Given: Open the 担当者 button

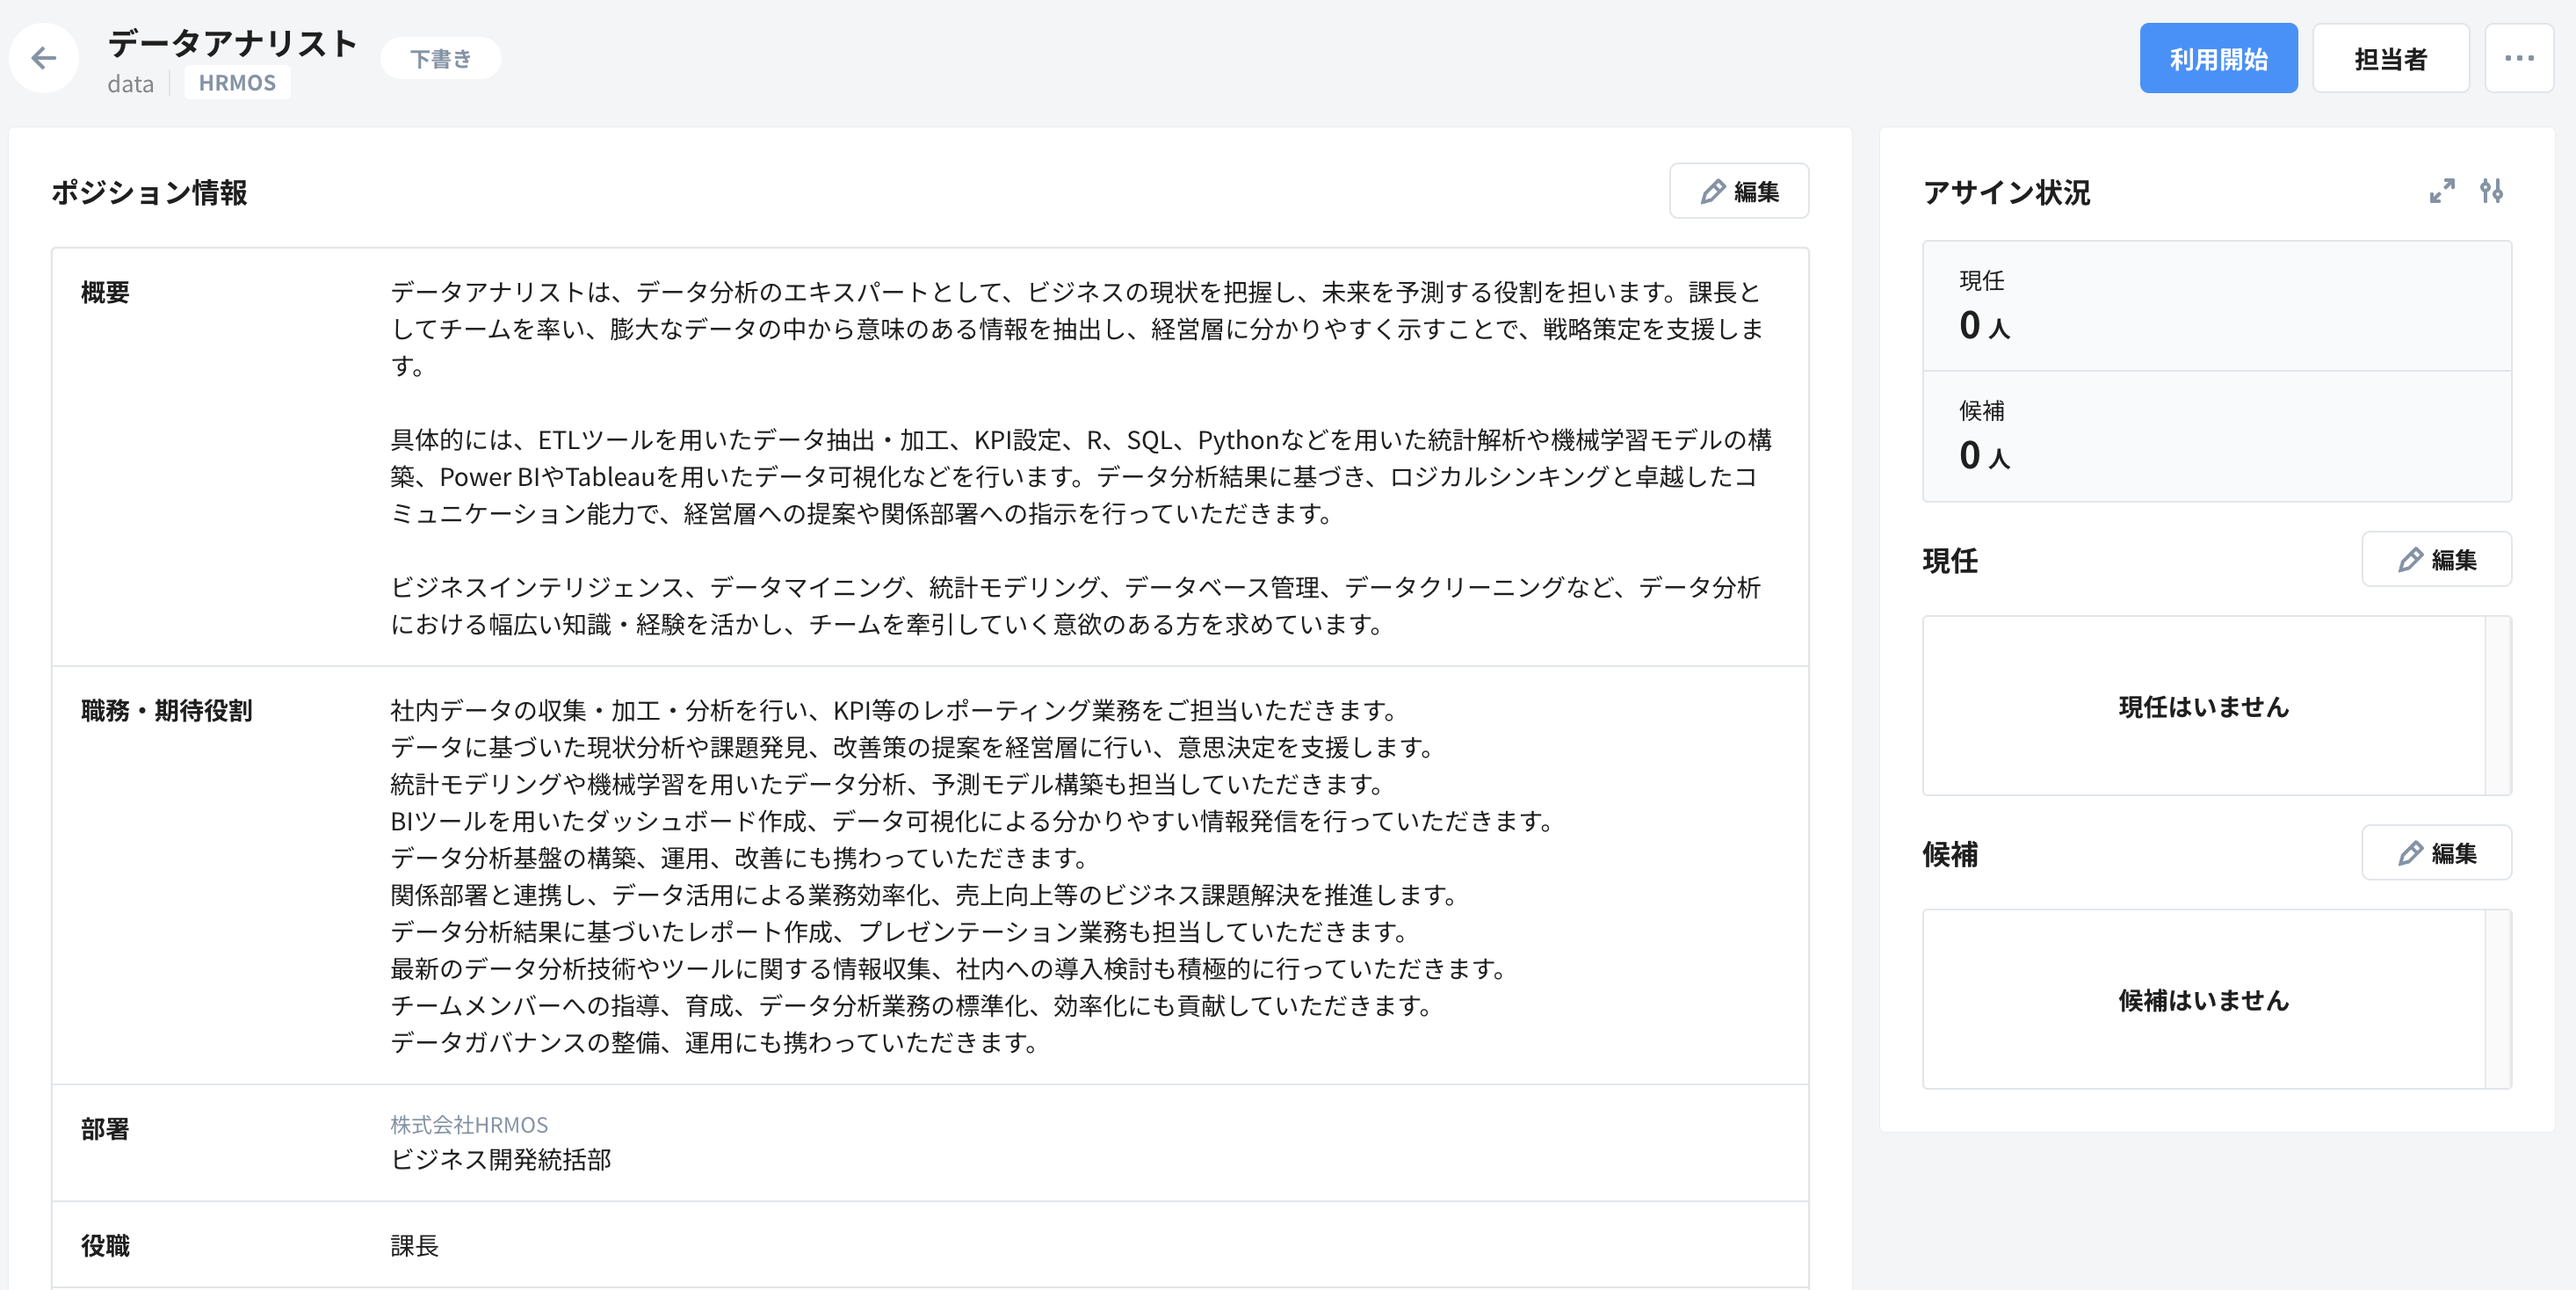Looking at the screenshot, I should tap(2390, 57).
